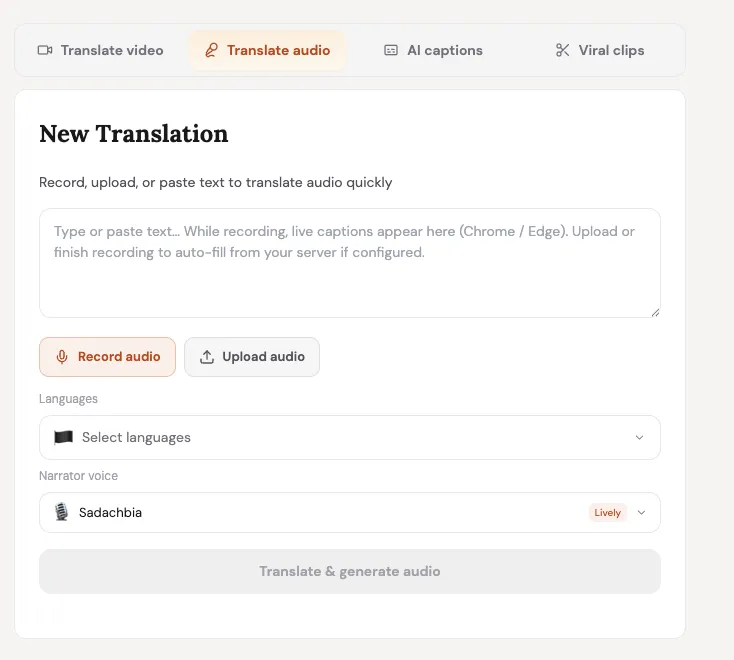Click the studio microphone icon beside Sadachbia
The height and width of the screenshot is (660, 734).
coord(61,512)
